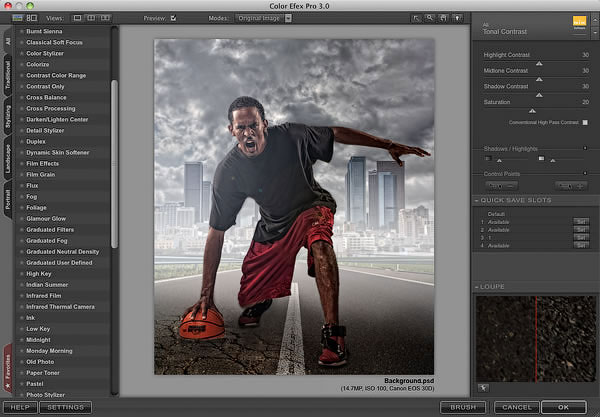The image size is (600, 417).
Task: Collapse the Quick Save Slots section
Action: tap(478, 200)
